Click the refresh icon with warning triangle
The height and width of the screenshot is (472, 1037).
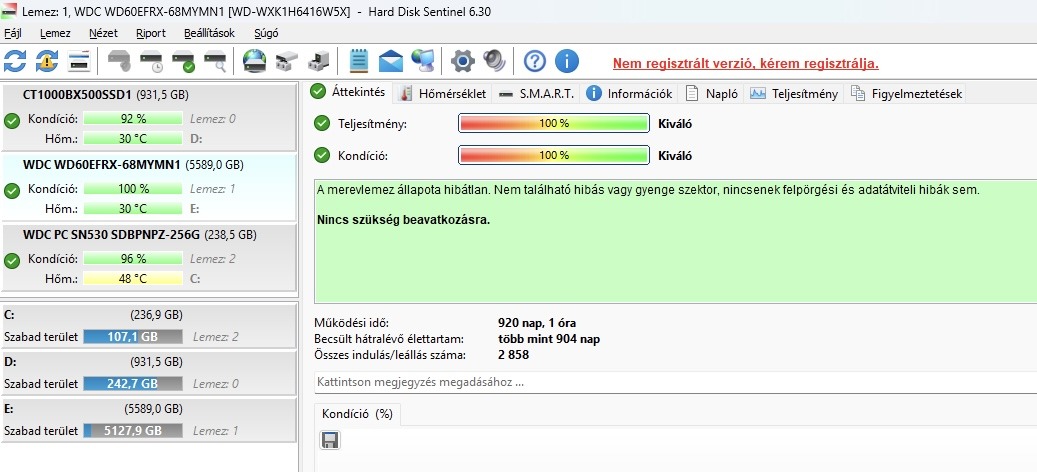(x=47, y=61)
